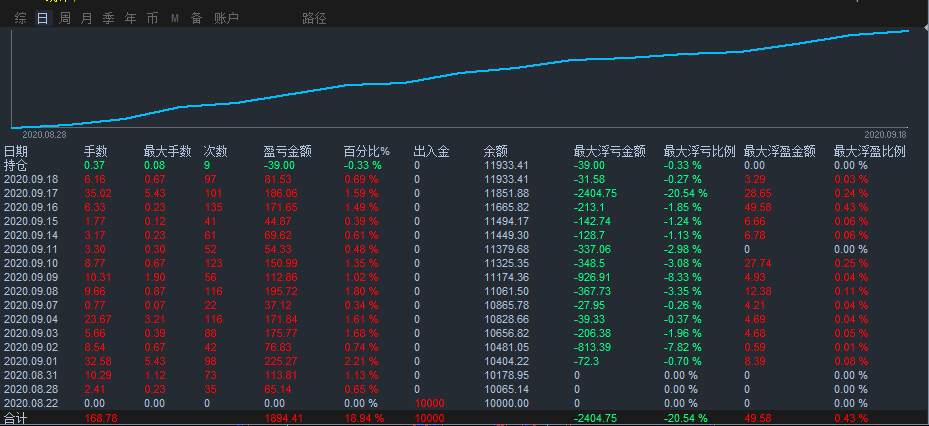Click the 35.02 lots value

tap(98, 193)
